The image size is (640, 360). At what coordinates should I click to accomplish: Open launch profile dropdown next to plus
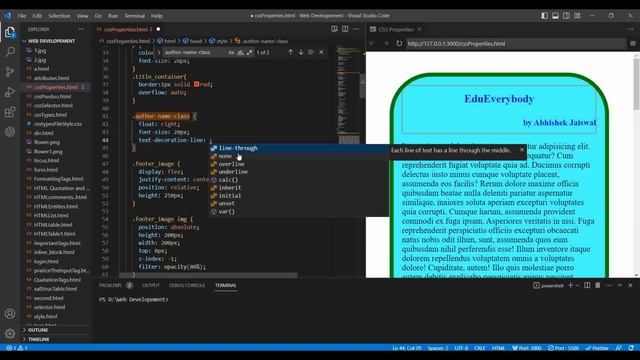coord(578,285)
